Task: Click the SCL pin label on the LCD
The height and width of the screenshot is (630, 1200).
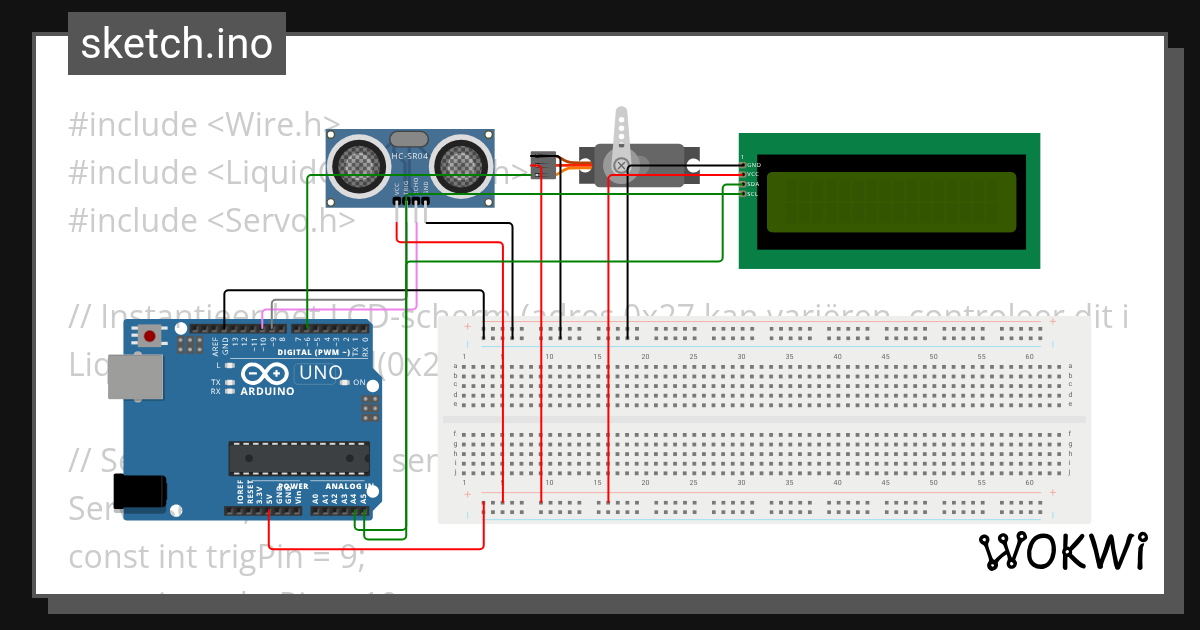Action: click(x=753, y=194)
